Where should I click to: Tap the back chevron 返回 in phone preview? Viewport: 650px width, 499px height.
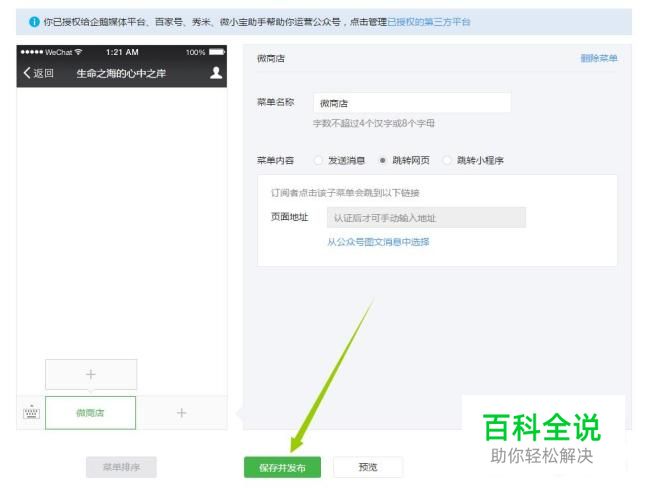click(38, 73)
